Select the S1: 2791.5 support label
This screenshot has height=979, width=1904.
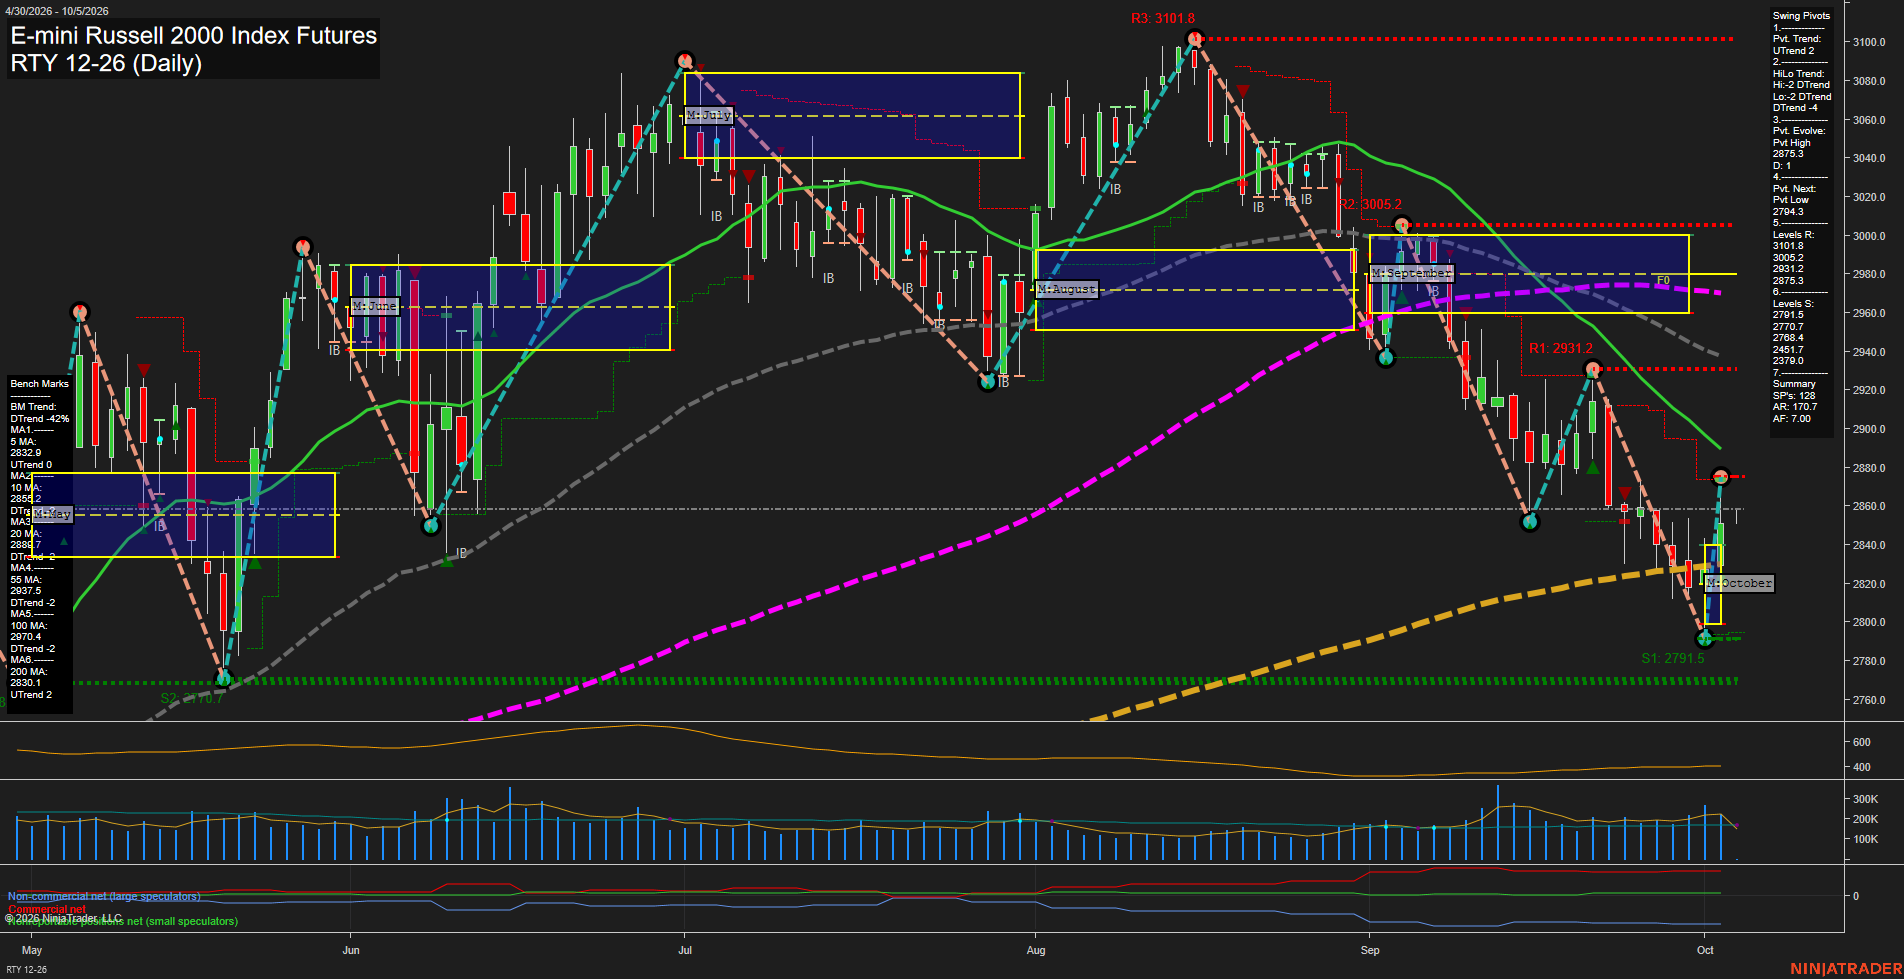tap(1673, 658)
